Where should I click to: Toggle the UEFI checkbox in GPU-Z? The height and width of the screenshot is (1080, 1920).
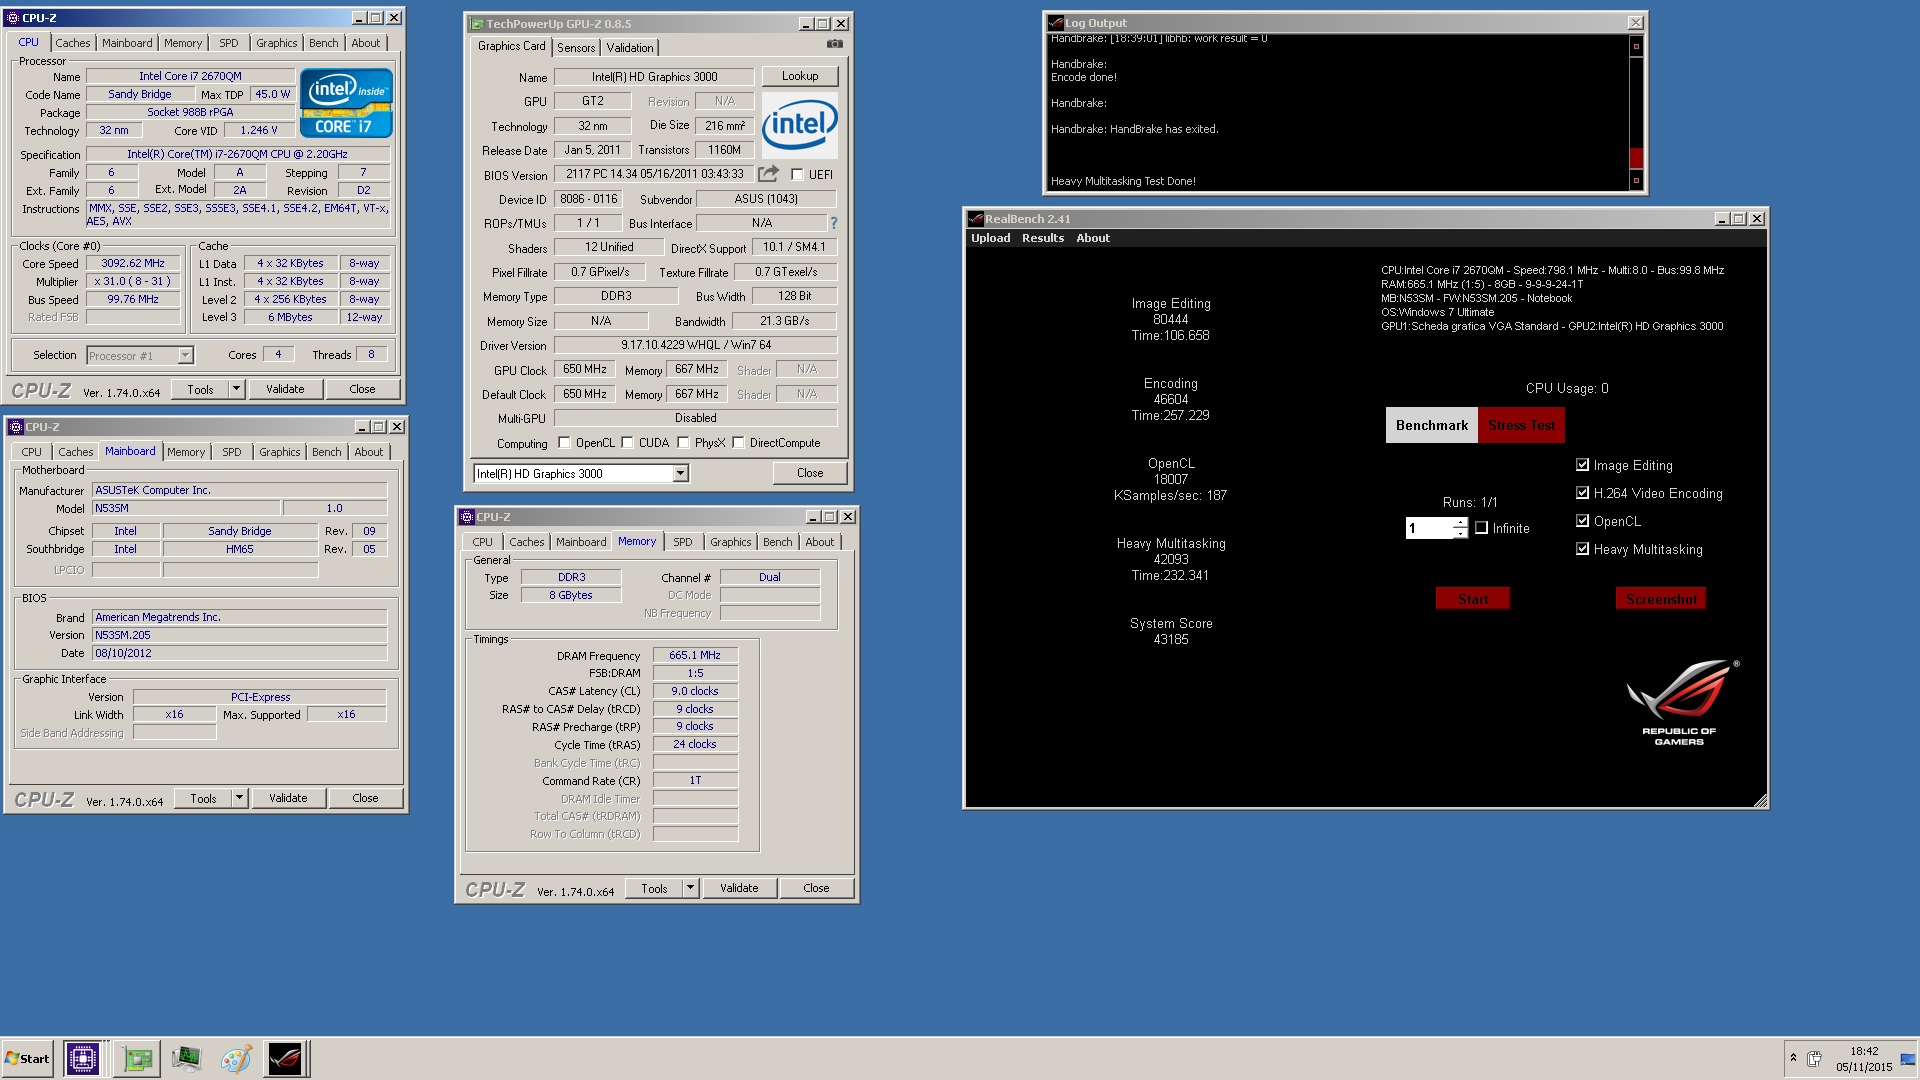[x=797, y=174]
